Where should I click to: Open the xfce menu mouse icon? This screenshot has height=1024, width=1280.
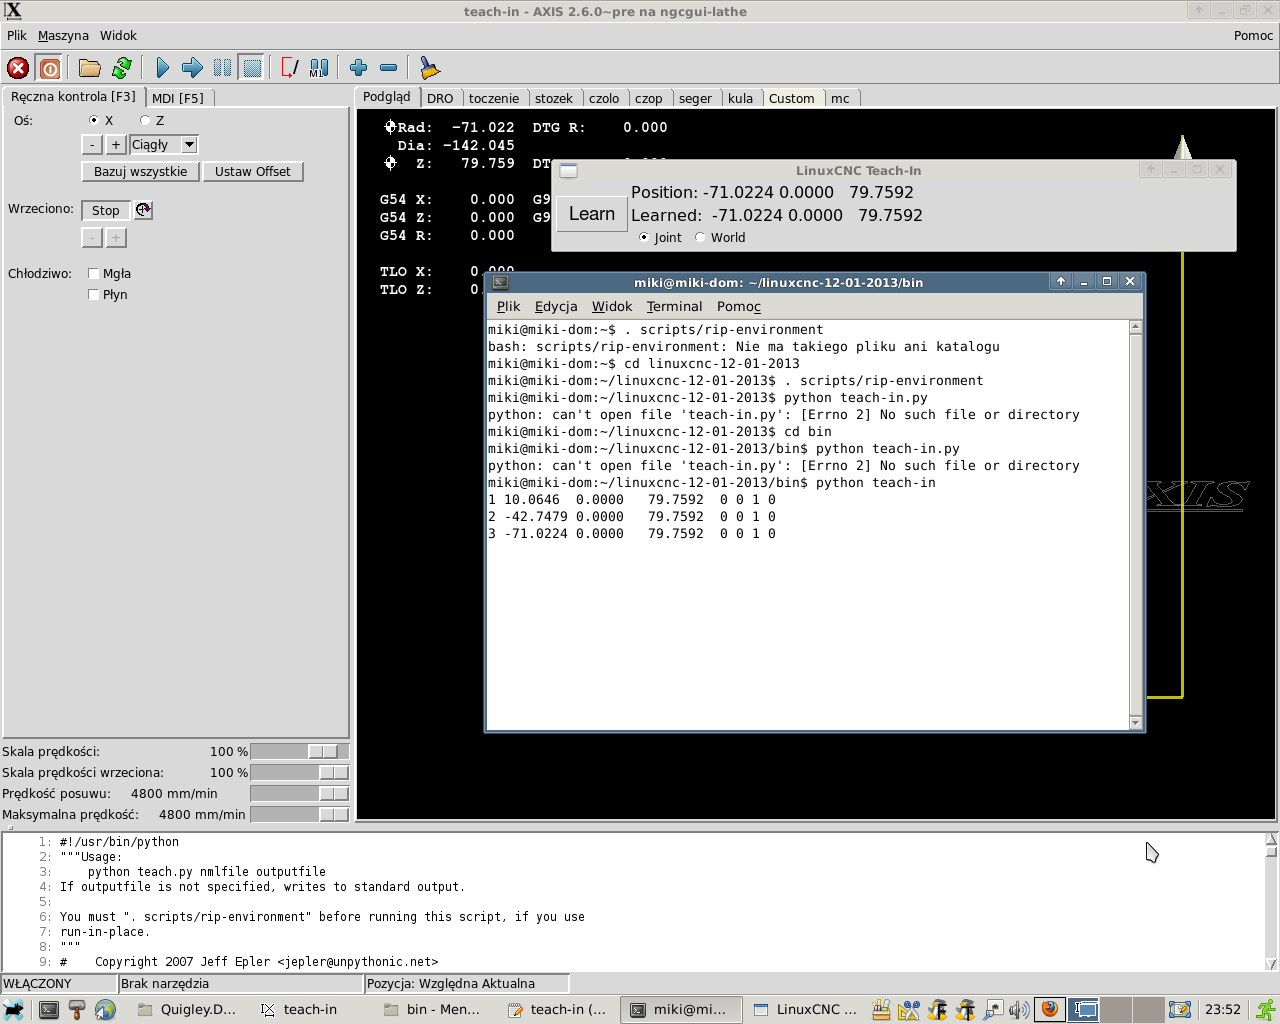point(14,1010)
